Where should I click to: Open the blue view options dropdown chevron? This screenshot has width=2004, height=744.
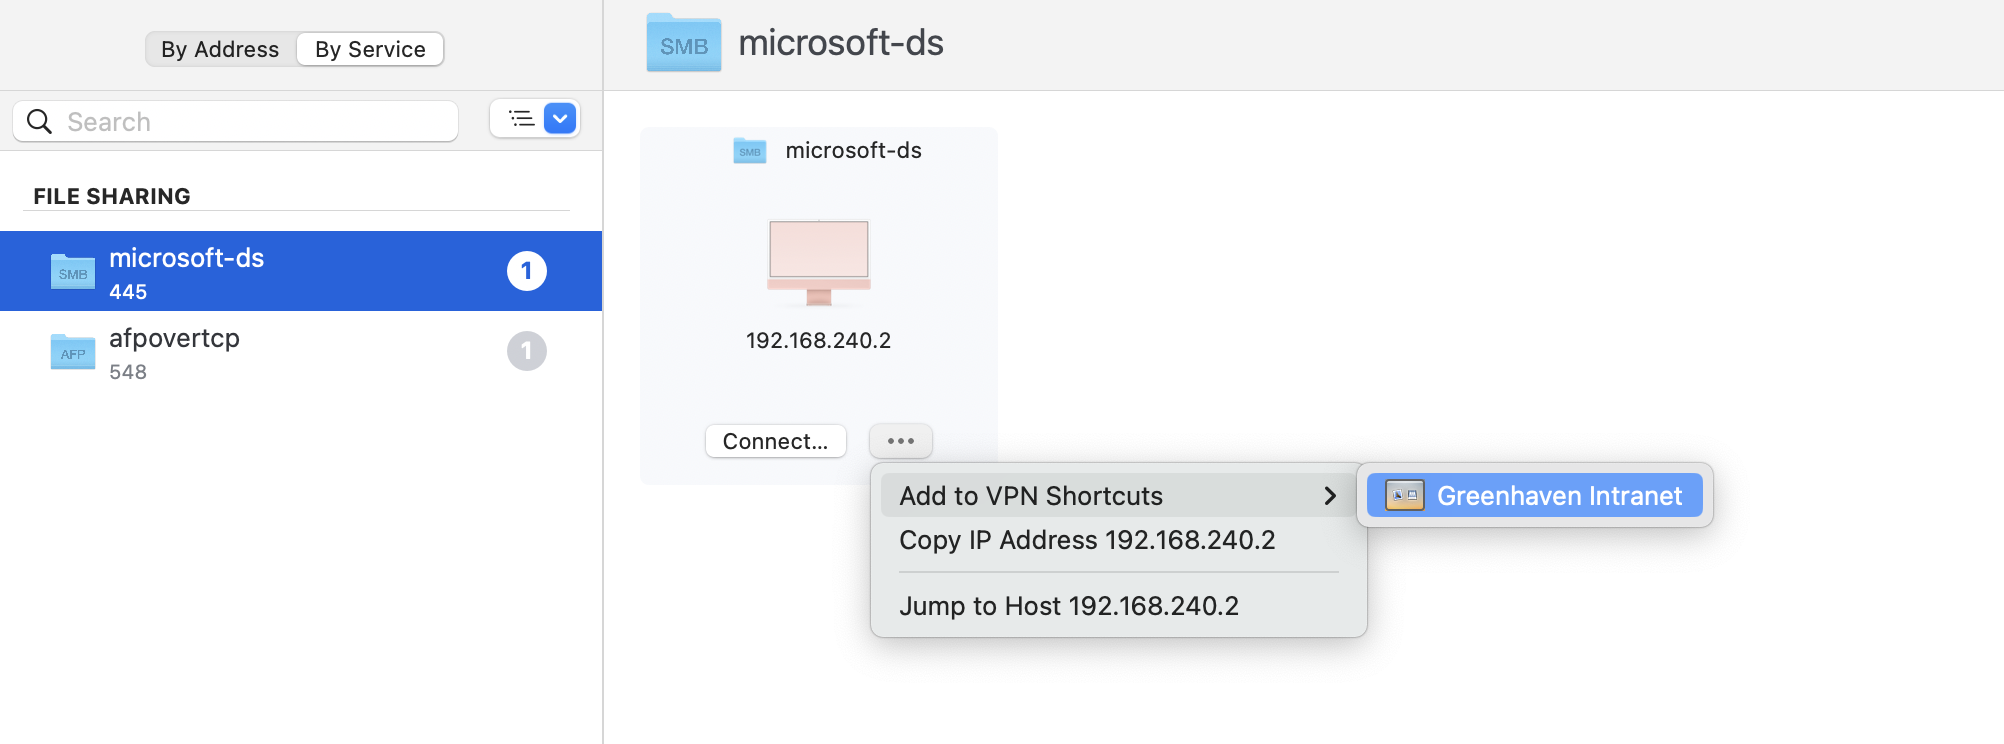(x=559, y=117)
